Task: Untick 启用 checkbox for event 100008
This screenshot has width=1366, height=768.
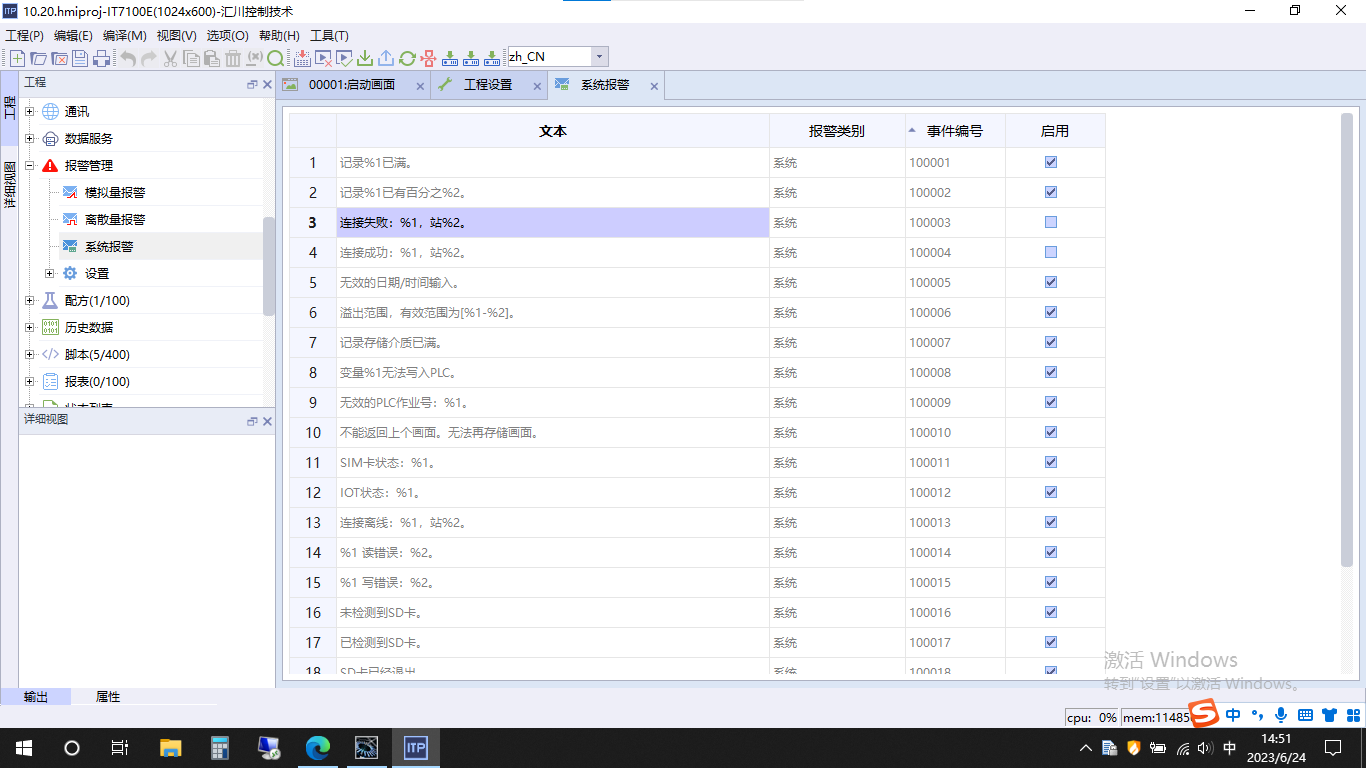Action: point(1051,372)
